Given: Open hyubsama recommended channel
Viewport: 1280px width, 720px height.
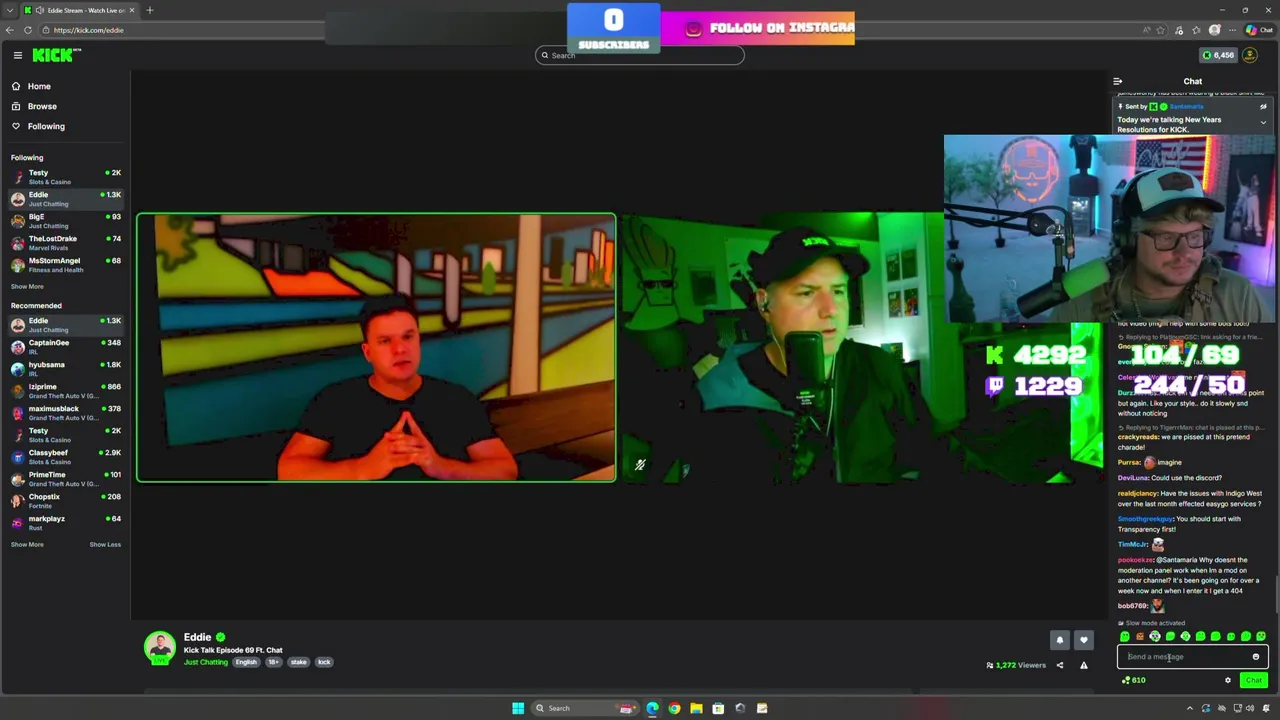Looking at the screenshot, I should pos(66,369).
